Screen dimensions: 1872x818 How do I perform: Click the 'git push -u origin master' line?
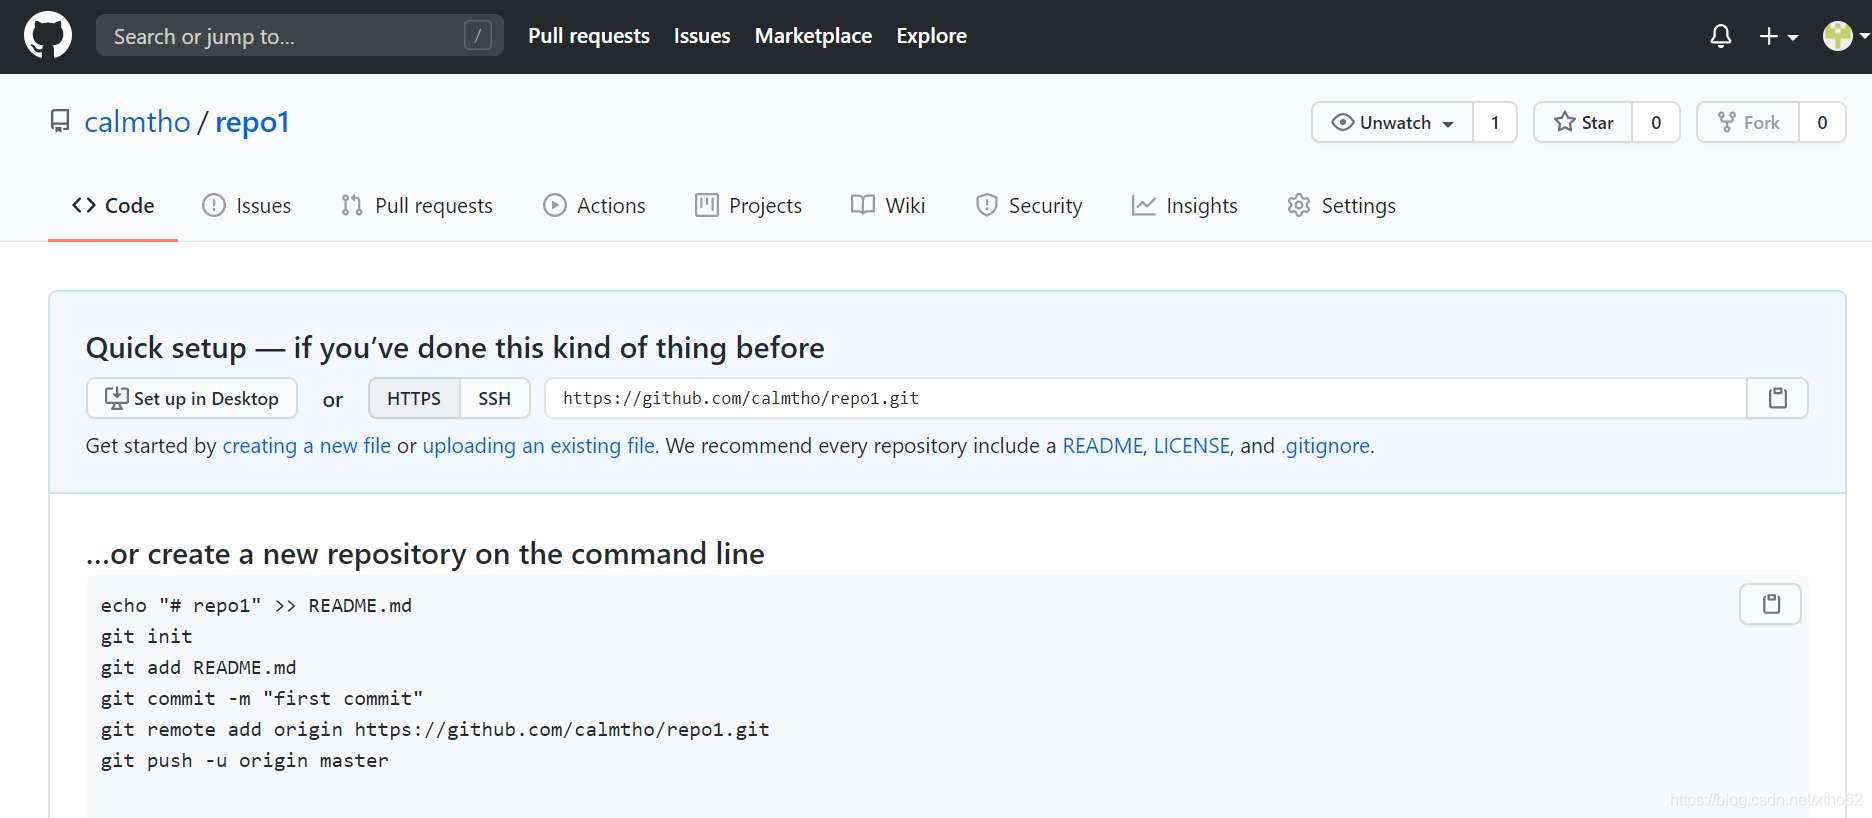[245, 761]
